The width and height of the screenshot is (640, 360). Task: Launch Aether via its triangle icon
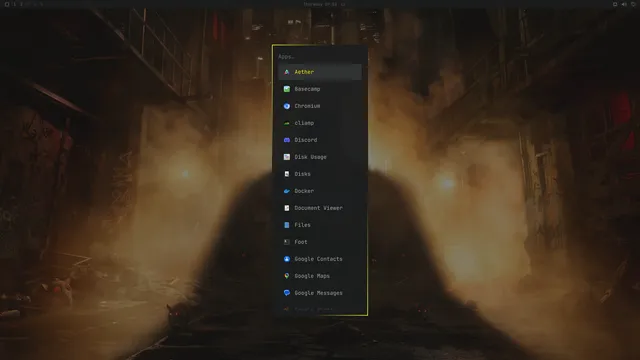[x=287, y=72]
